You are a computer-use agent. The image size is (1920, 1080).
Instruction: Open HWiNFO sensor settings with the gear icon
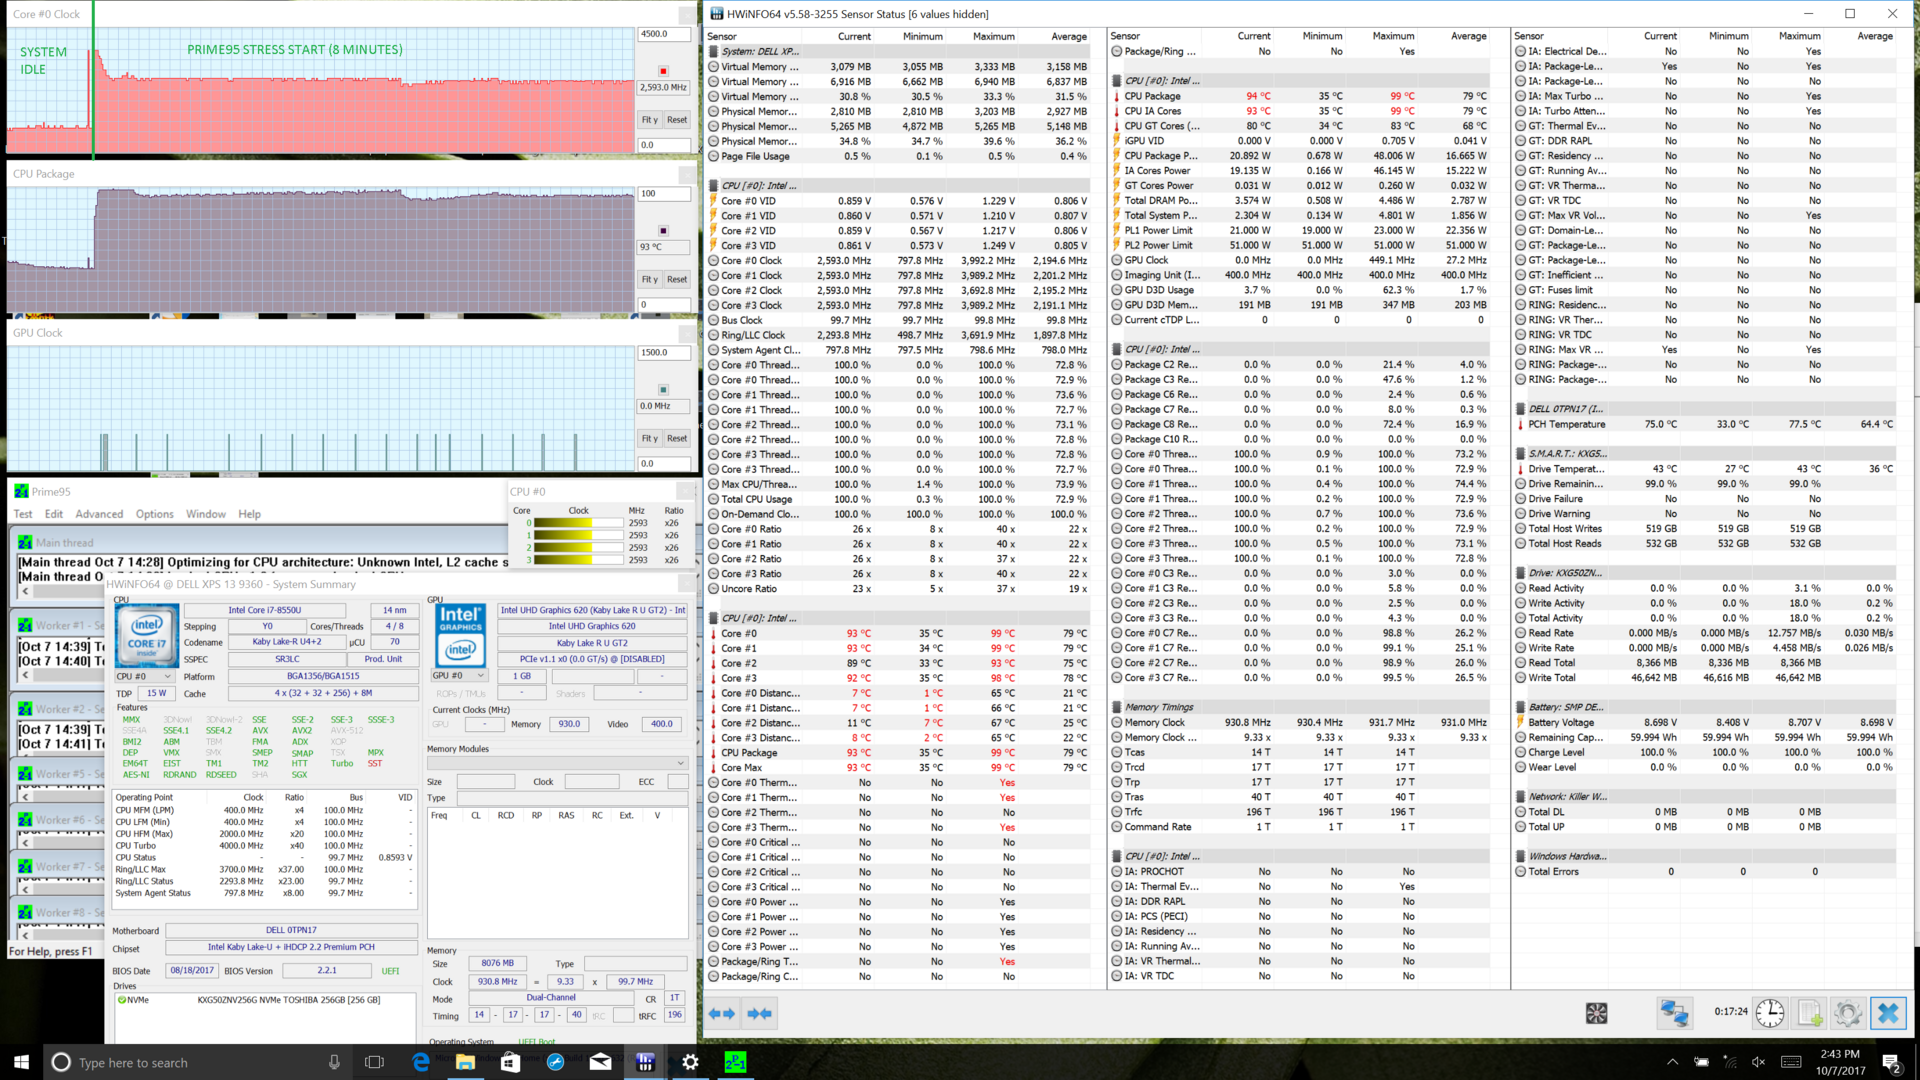click(x=1848, y=1012)
